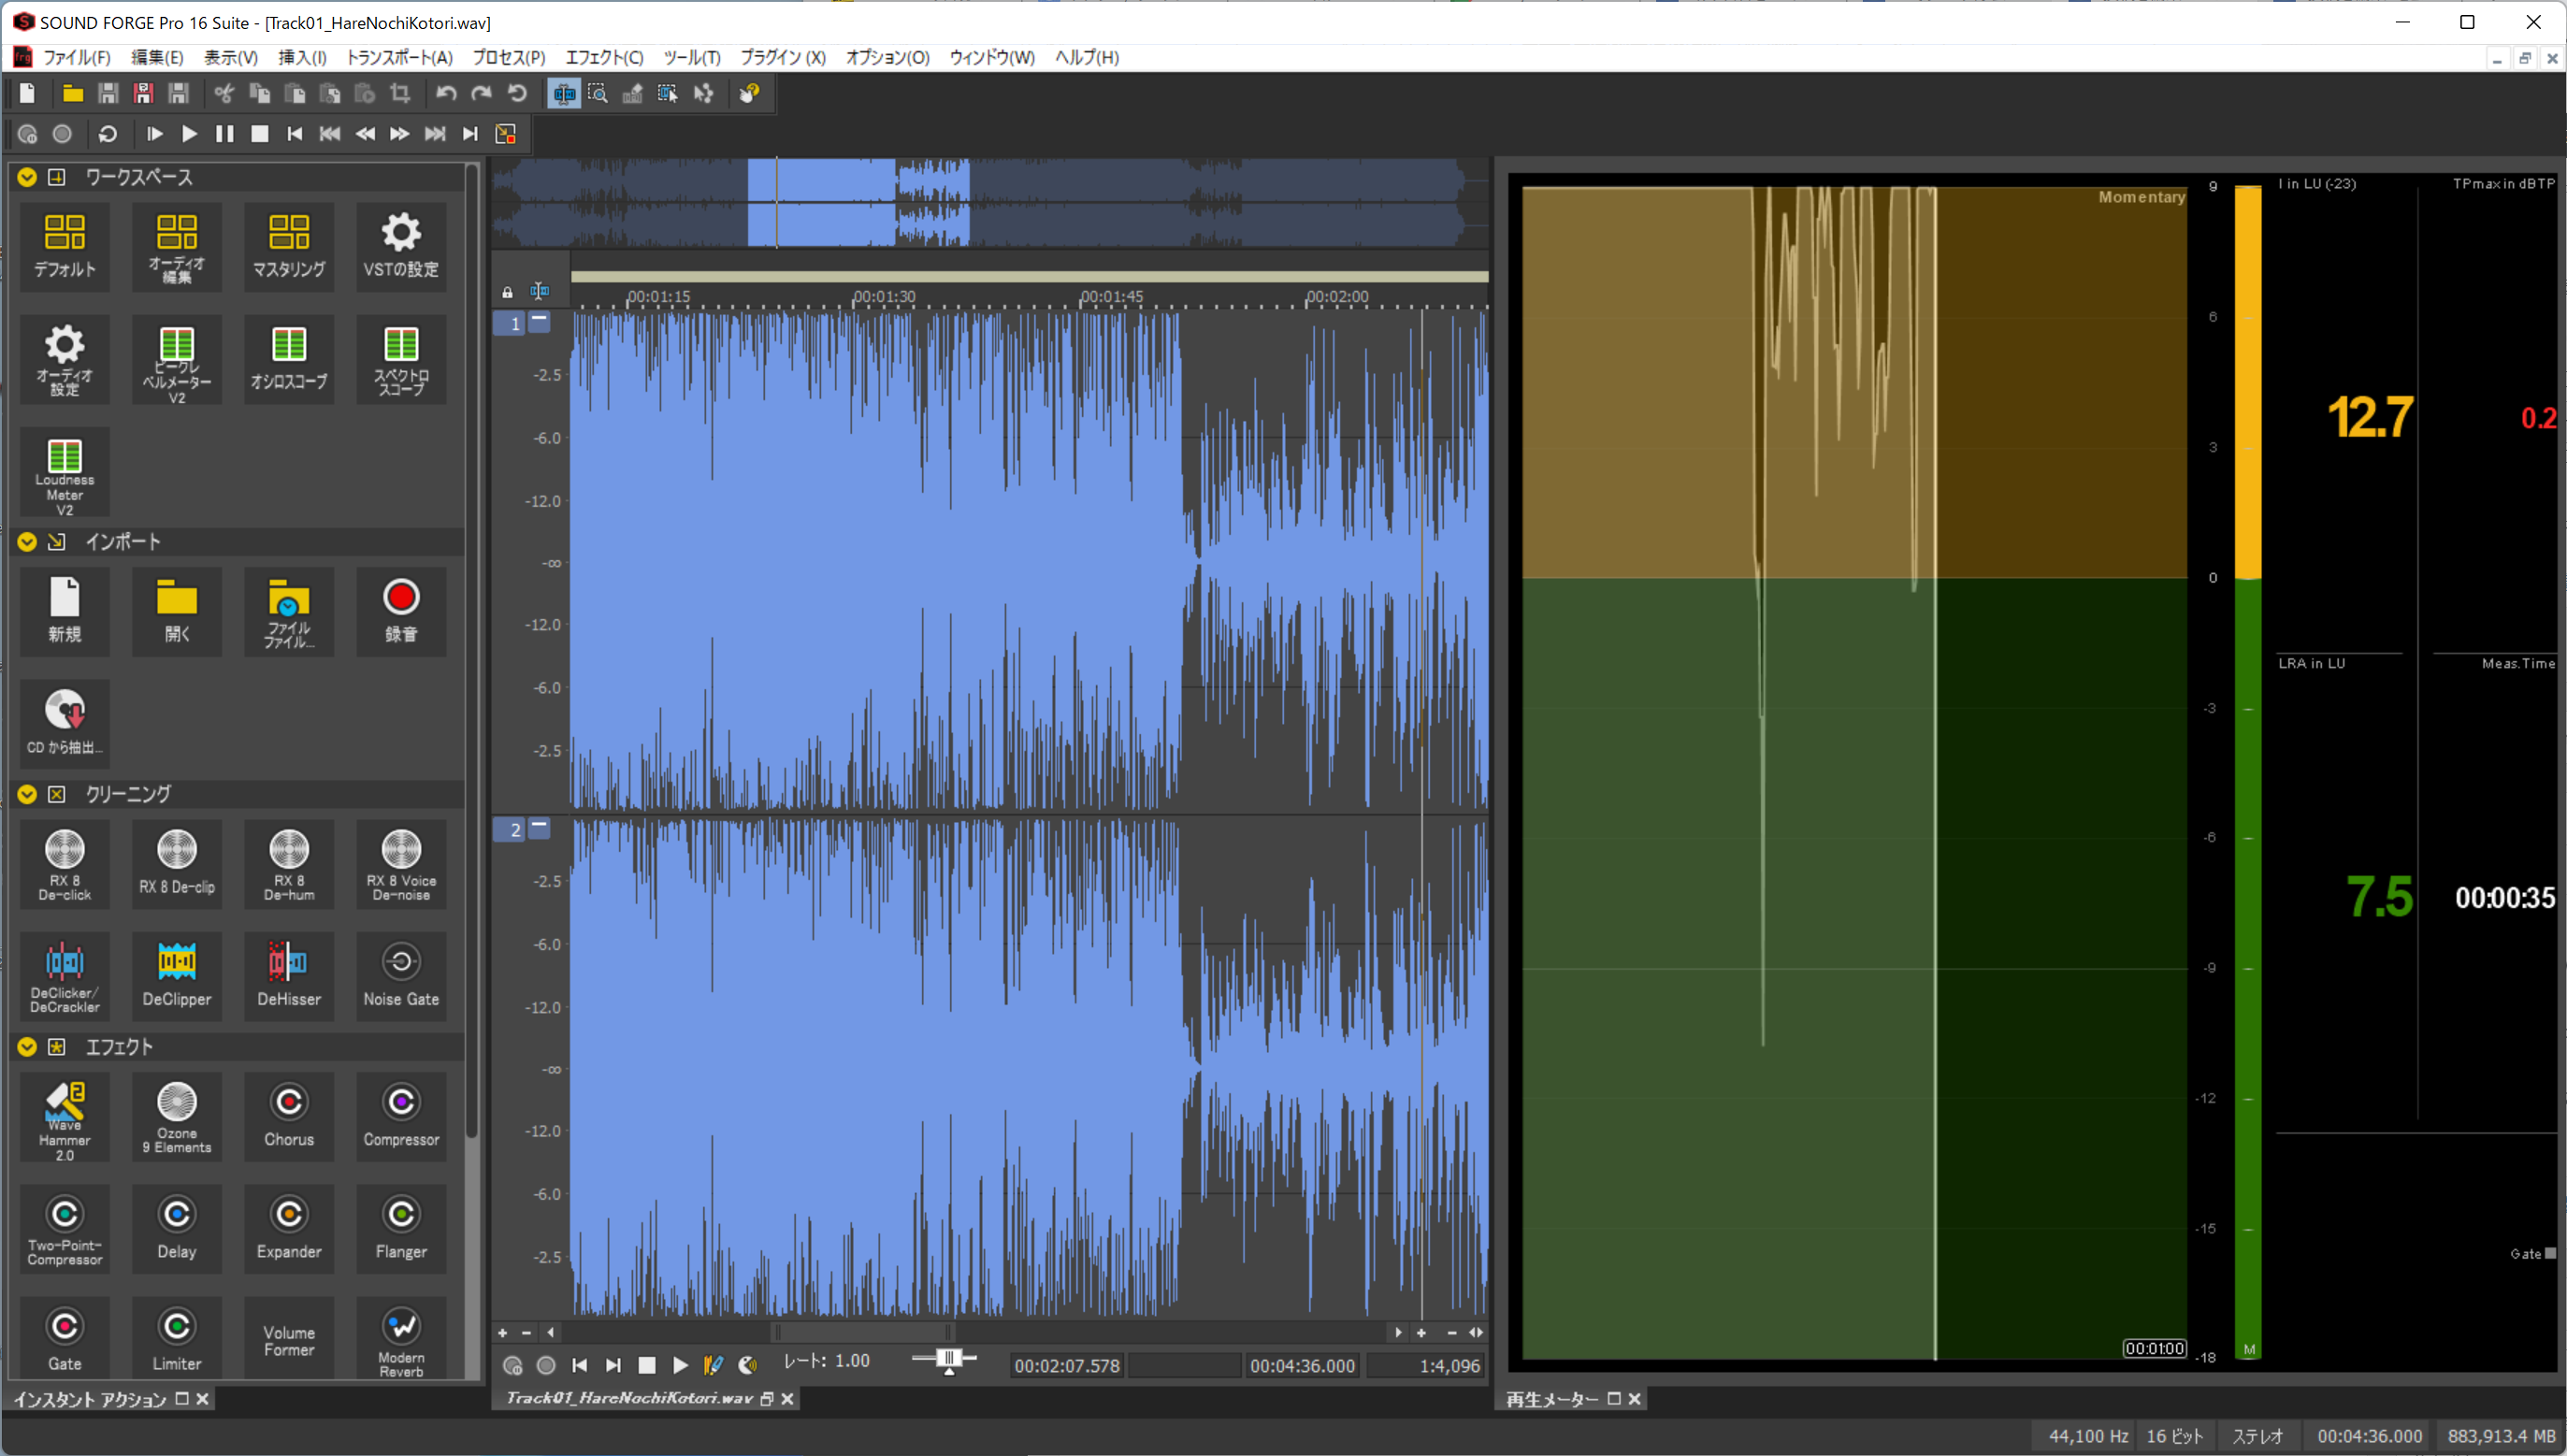
Task: Click the 00:02:07.578 position field
Action: click(1067, 1366)
